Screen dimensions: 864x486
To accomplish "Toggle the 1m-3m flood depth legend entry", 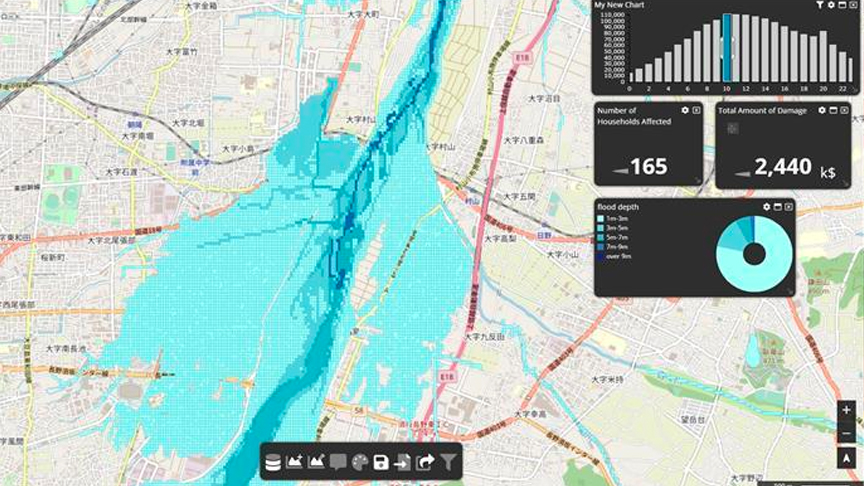I will pyautogui.click(x=612, y=219).
